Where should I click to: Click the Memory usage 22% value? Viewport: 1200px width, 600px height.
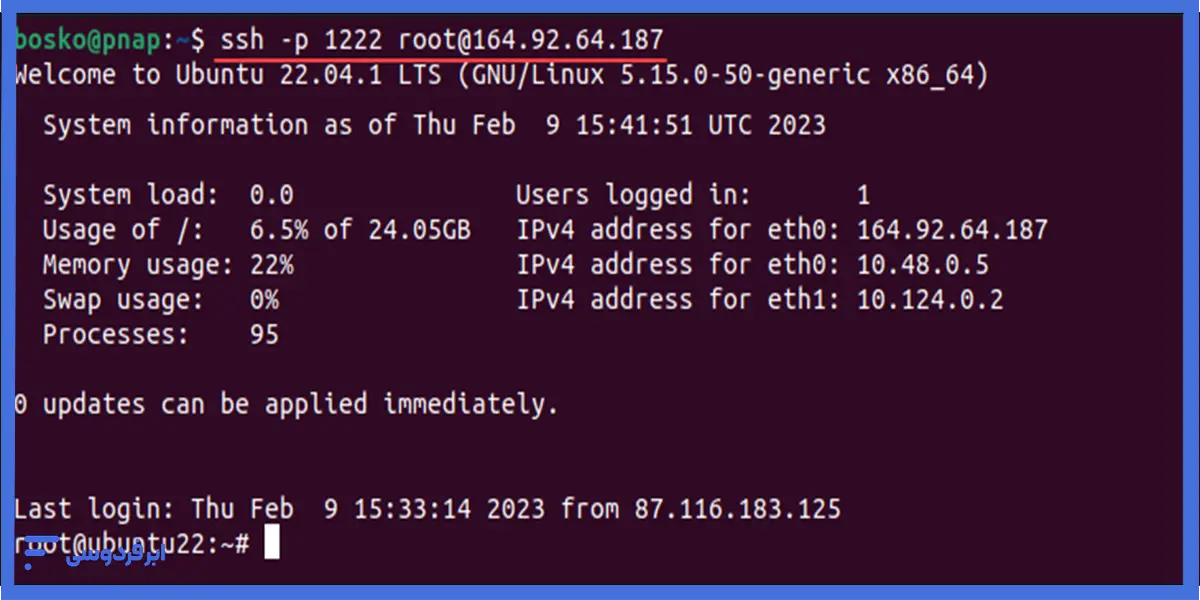[x=271, y=265]
